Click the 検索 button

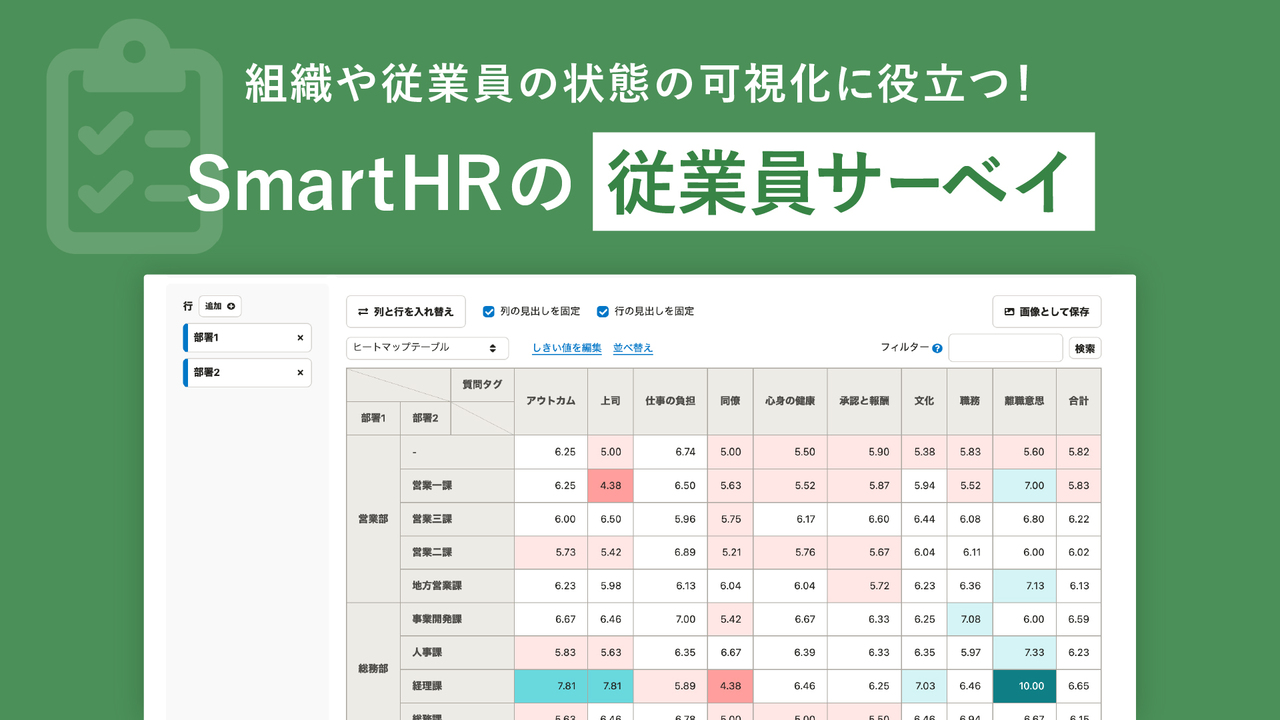tap(1085, 348)
